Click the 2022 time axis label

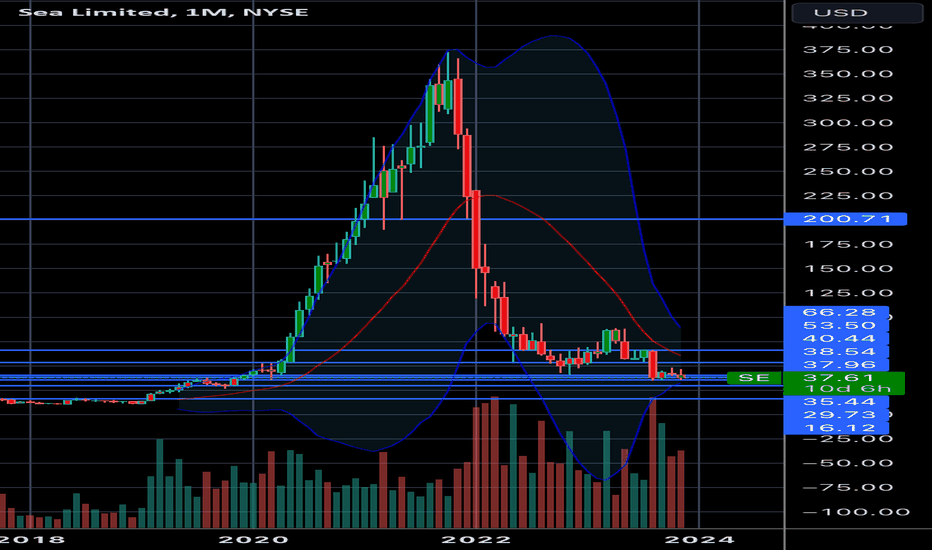476,540
